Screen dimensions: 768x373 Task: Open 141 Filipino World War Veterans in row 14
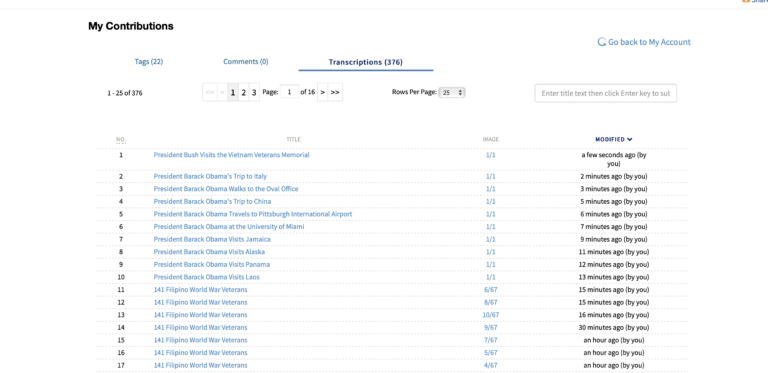click(x=200, y=328)
